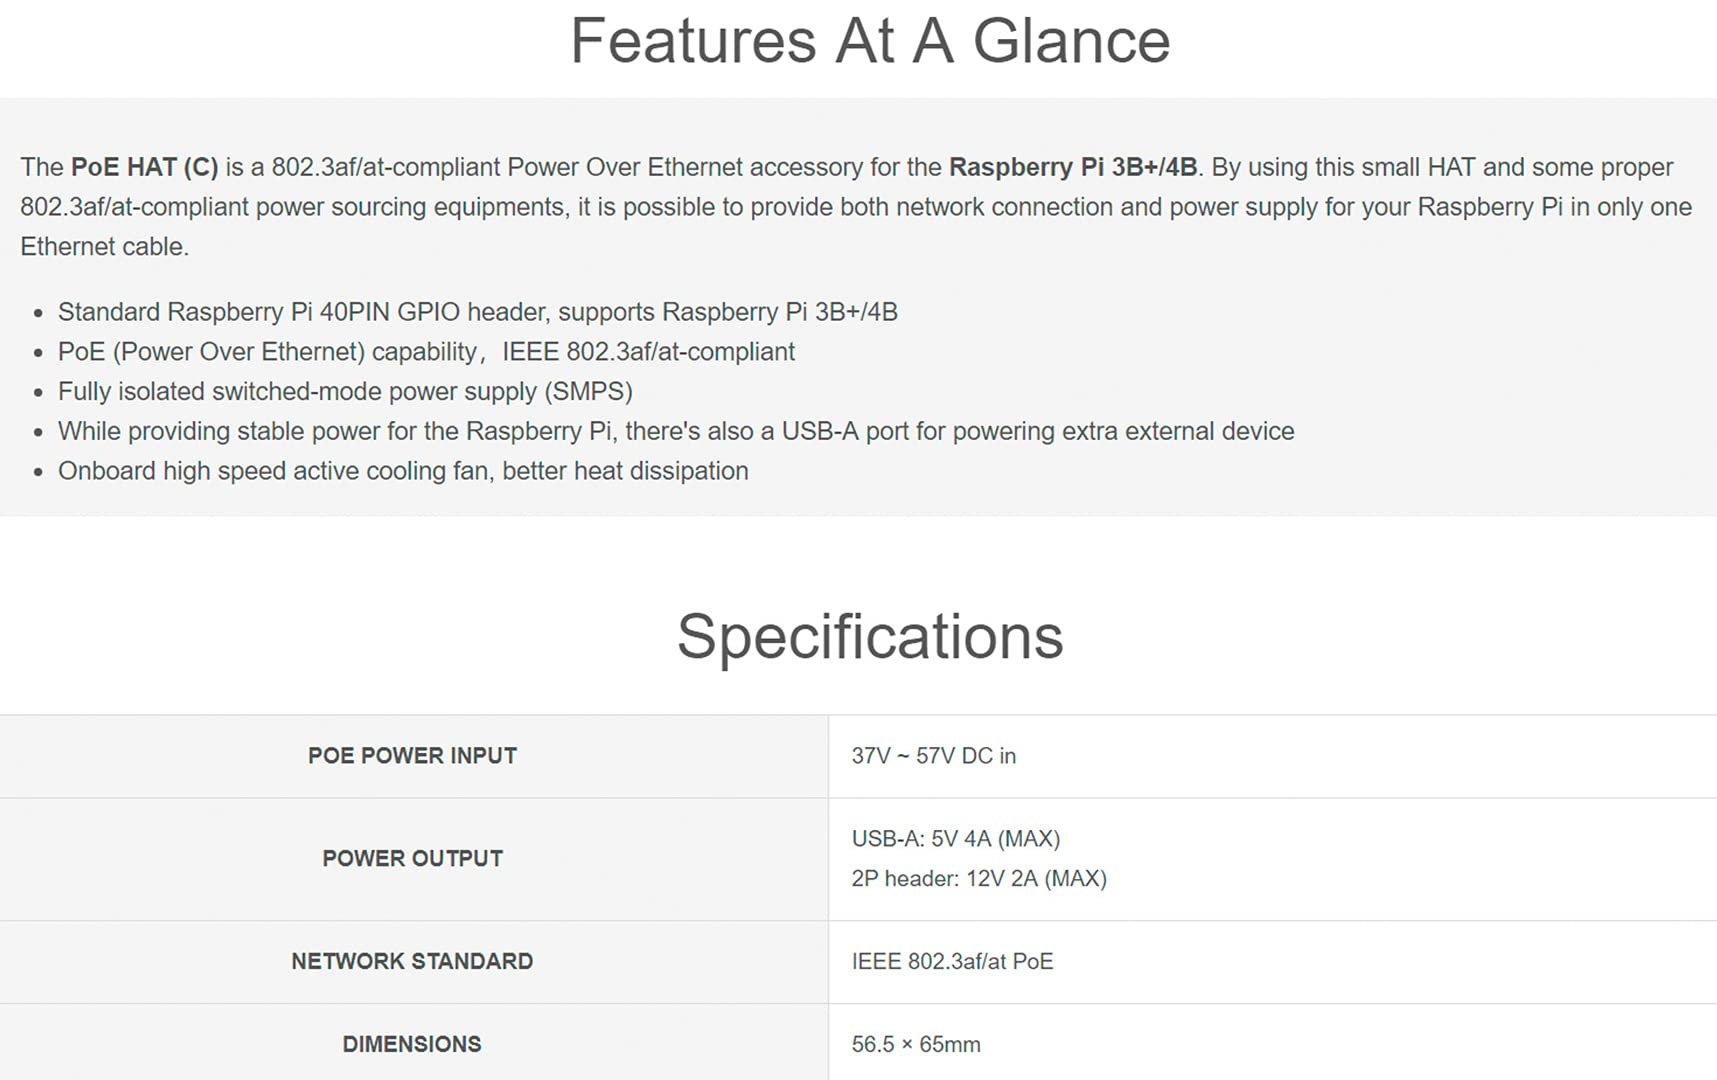Click the POWER OUTPUT label cell
1717x1080 pixels.
click(413, 859)
